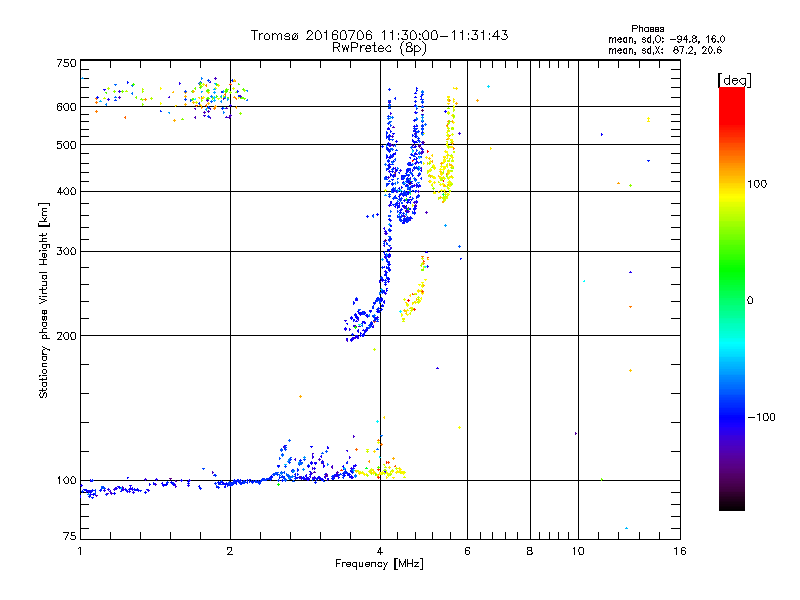Click the x-axis label 'Frequency [MHz]'
The image size is (800, 600).
click(379, 564)
